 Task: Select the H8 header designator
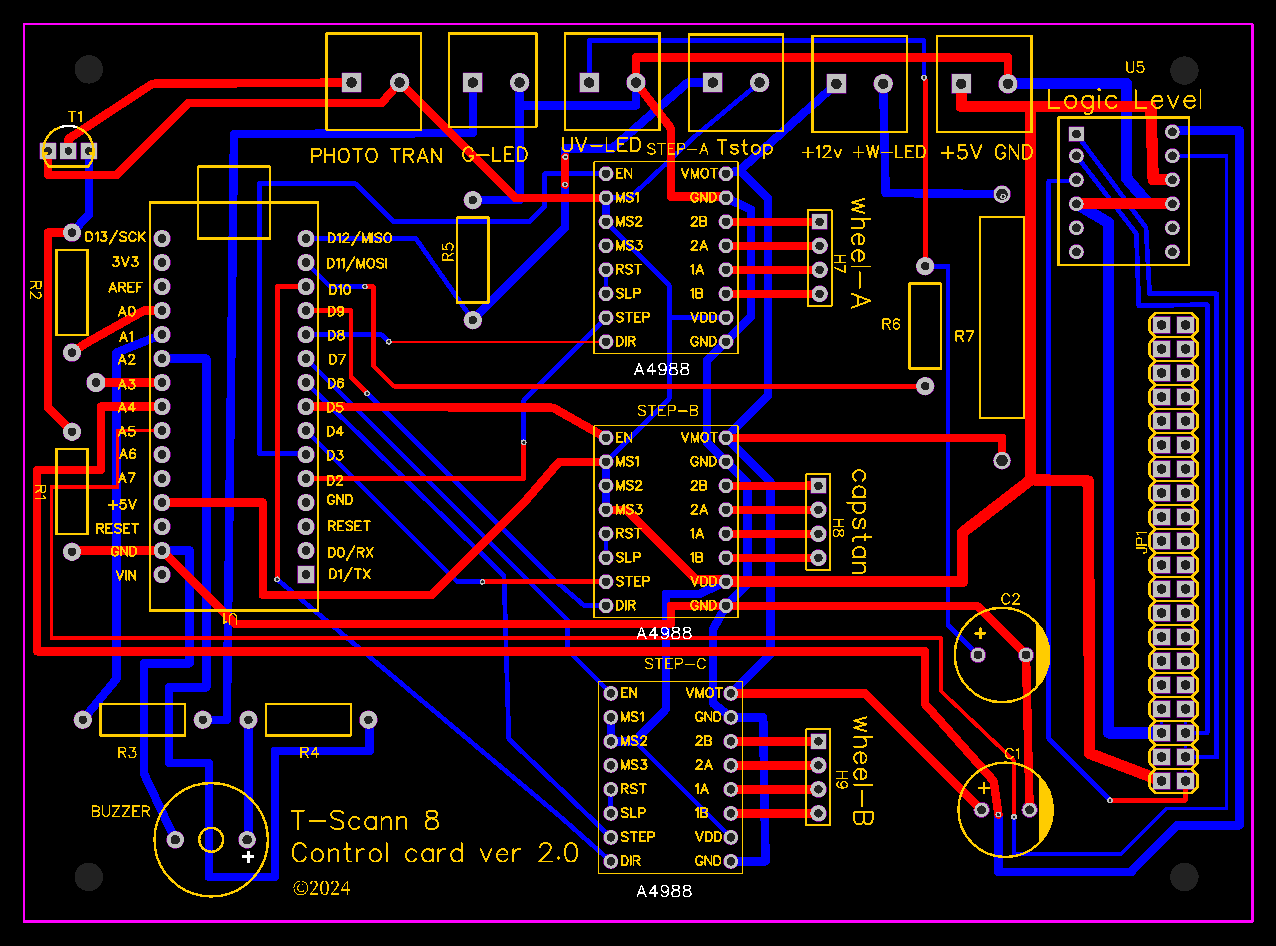coord(839,526)
